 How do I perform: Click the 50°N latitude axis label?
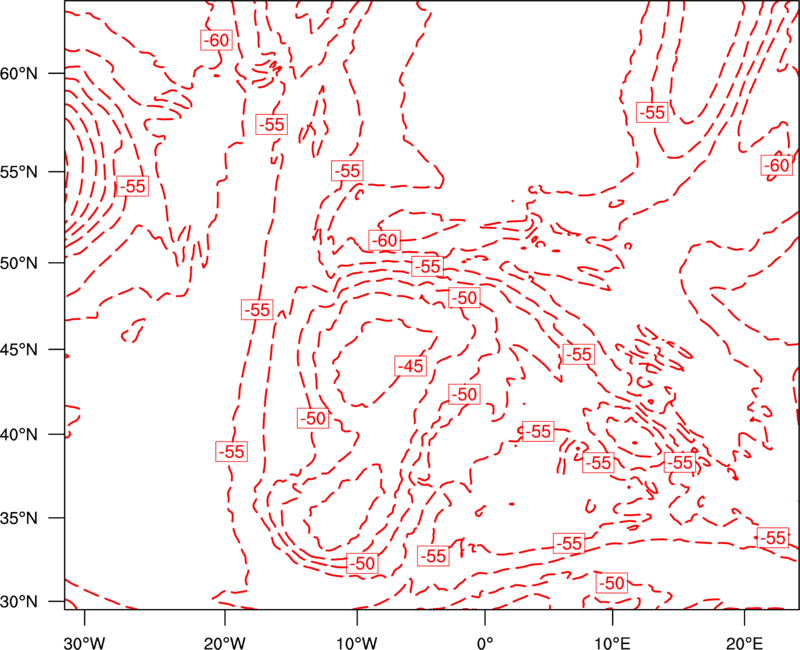[x=19, y=263]
